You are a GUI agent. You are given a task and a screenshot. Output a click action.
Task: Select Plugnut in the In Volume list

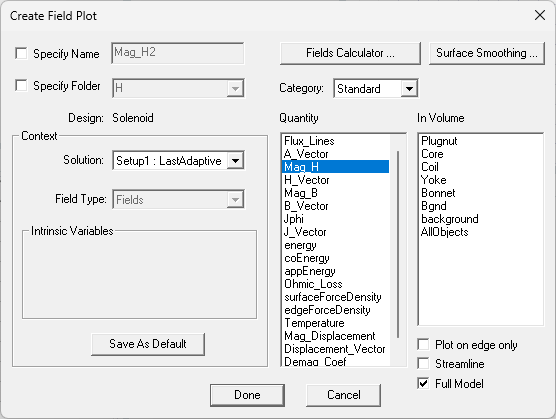click(480, 141)
